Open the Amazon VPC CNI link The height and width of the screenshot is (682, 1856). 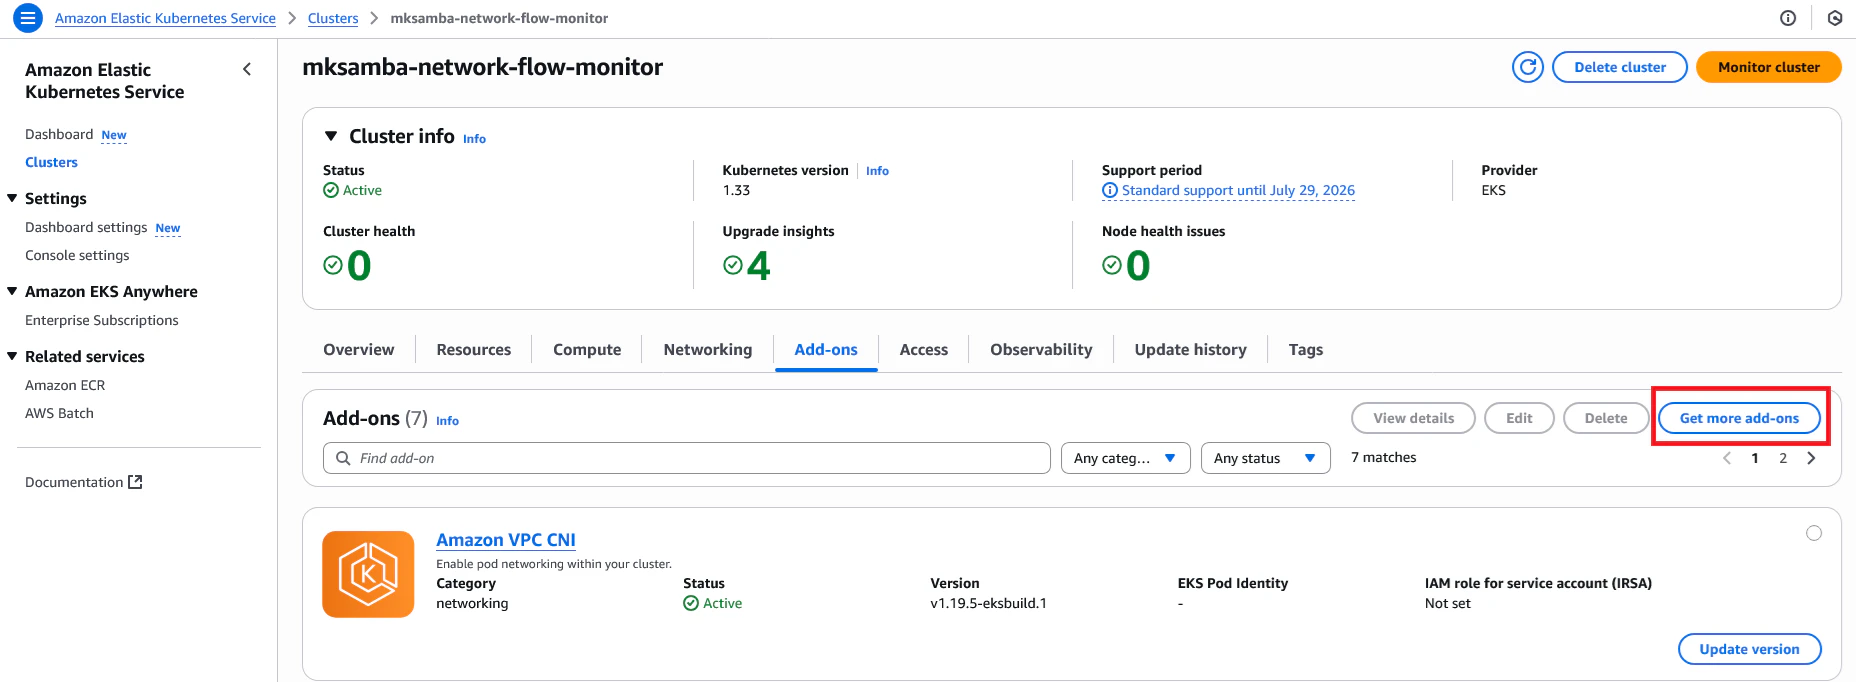(x=506, y=540)
